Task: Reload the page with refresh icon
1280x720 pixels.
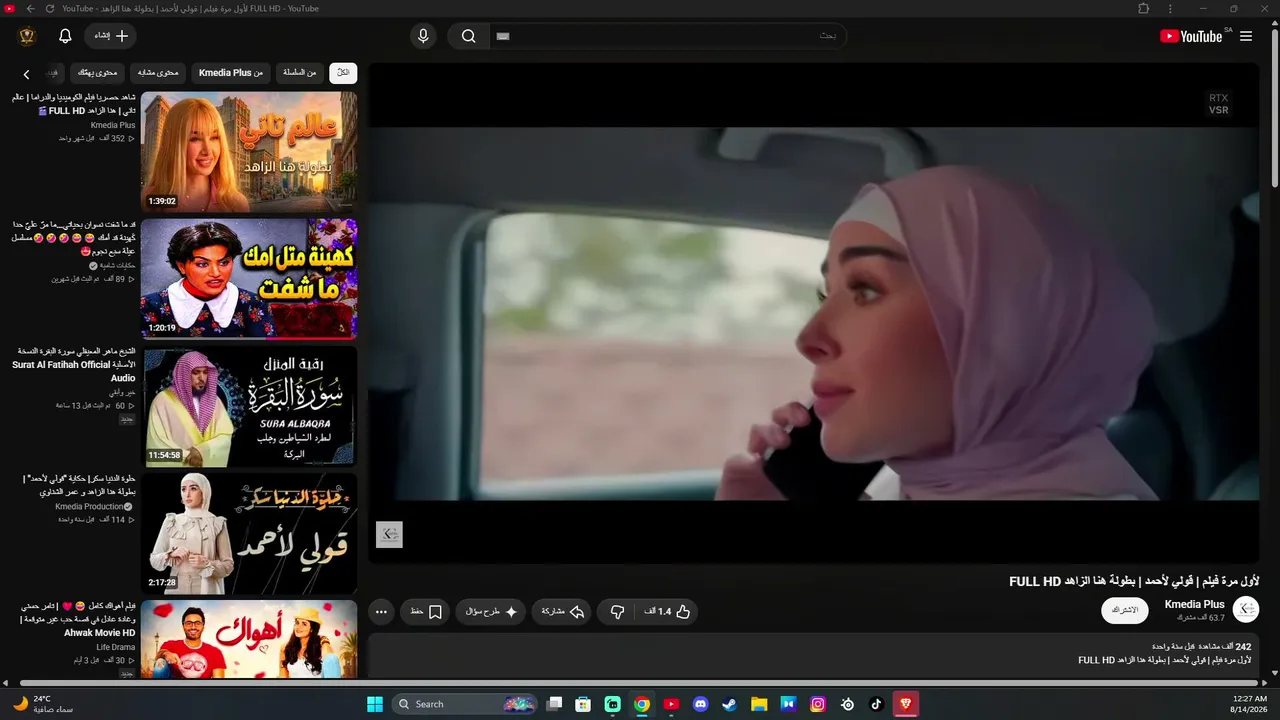Action: click(49, 9)
